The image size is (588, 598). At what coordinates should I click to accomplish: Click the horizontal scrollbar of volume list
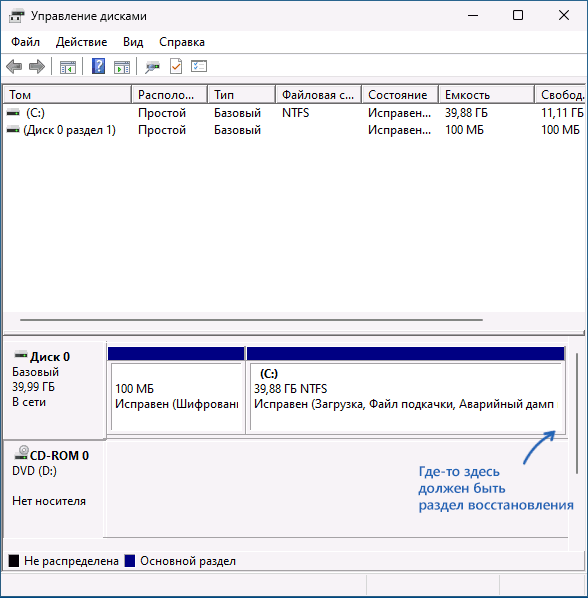tap(251, 320)
